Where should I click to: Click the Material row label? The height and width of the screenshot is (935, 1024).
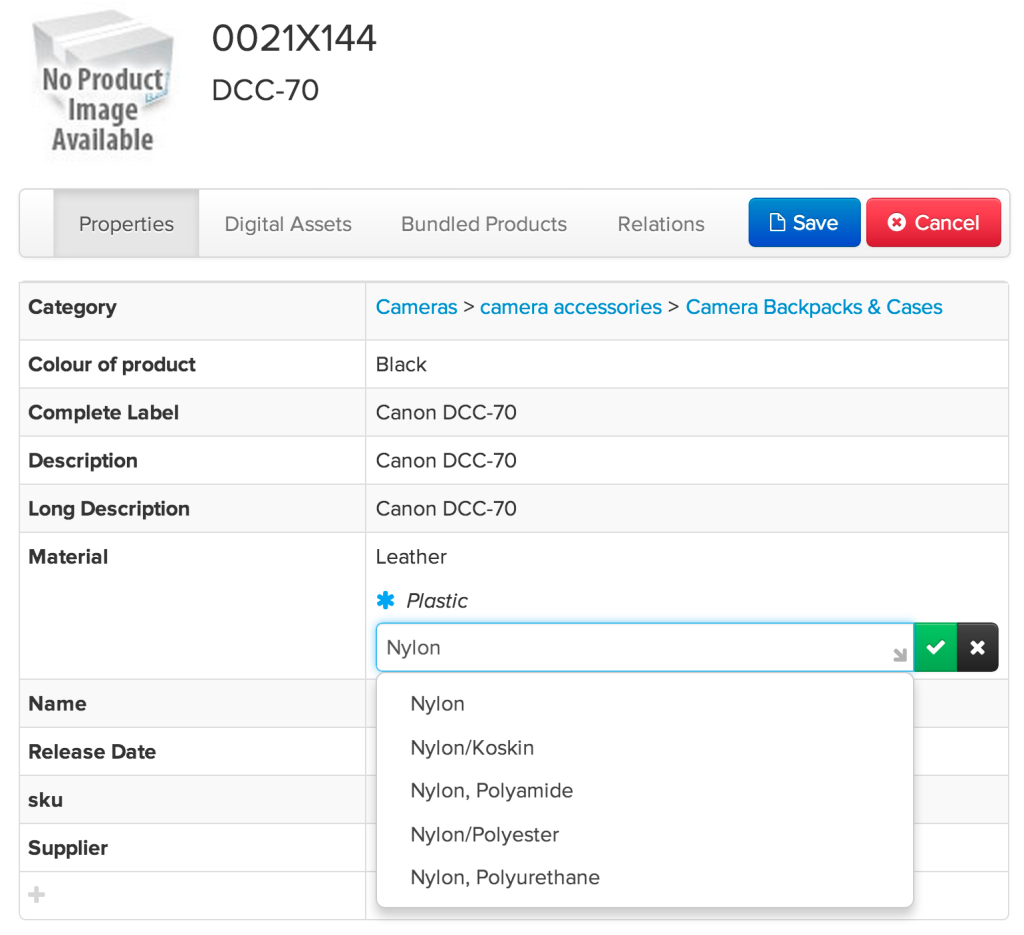pyautogui.click(x=68, y=557)
